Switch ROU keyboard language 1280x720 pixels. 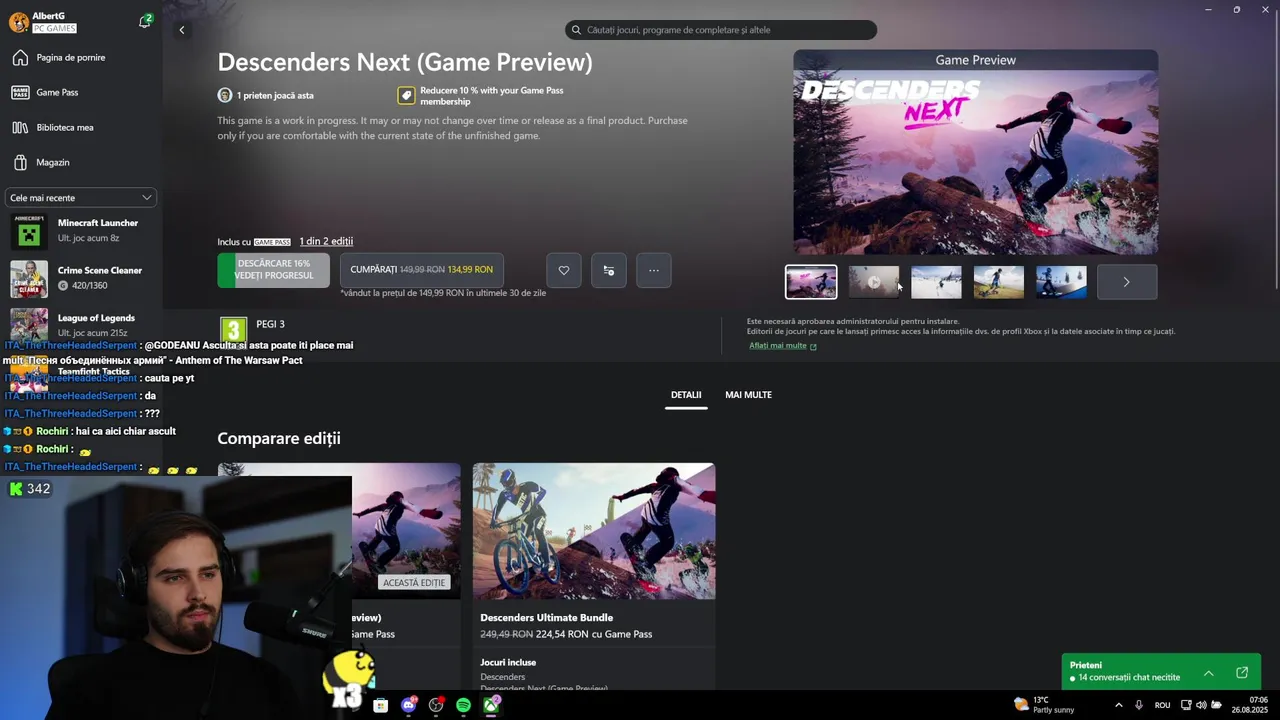[x=1163, y=705]
